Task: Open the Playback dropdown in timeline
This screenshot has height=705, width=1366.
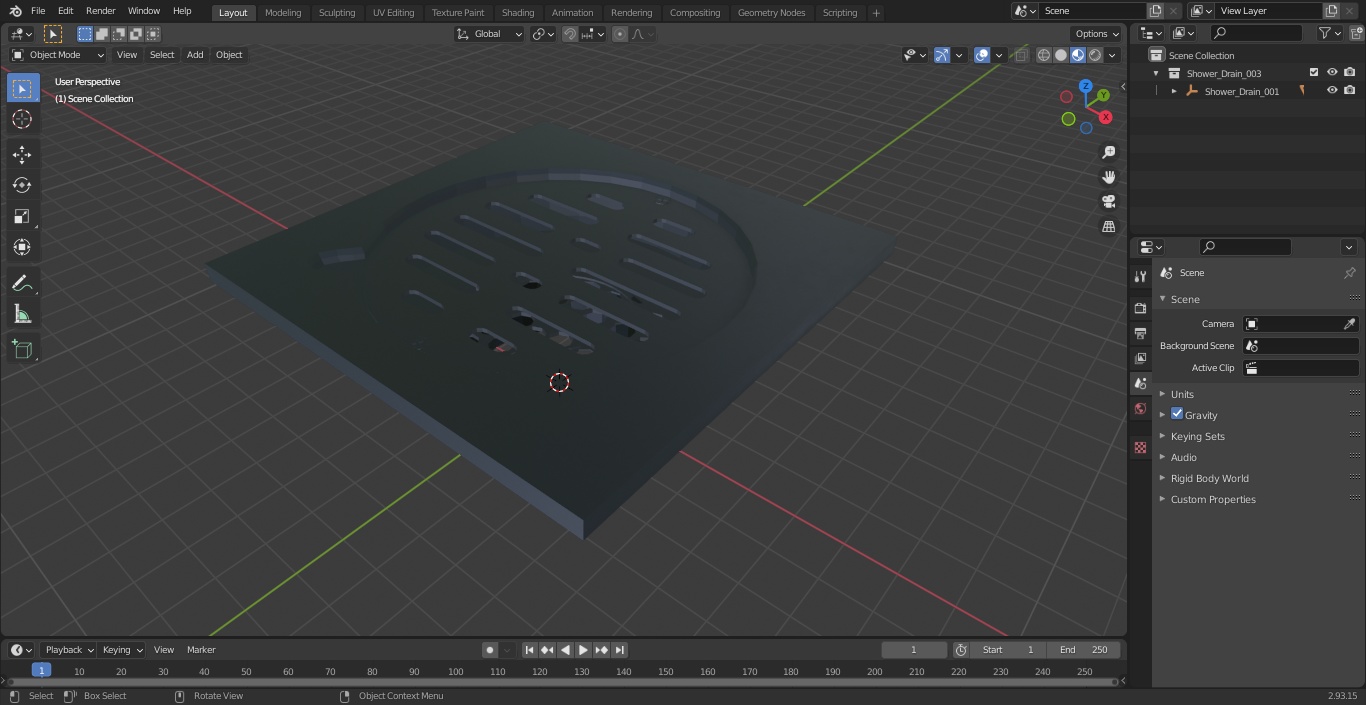Action: (68, 650)
